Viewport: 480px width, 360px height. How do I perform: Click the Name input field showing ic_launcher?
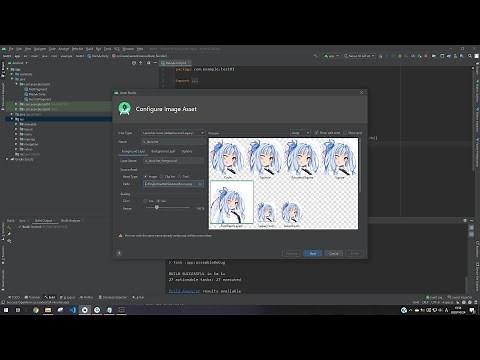pyautogui.click(x=174, y=142)
